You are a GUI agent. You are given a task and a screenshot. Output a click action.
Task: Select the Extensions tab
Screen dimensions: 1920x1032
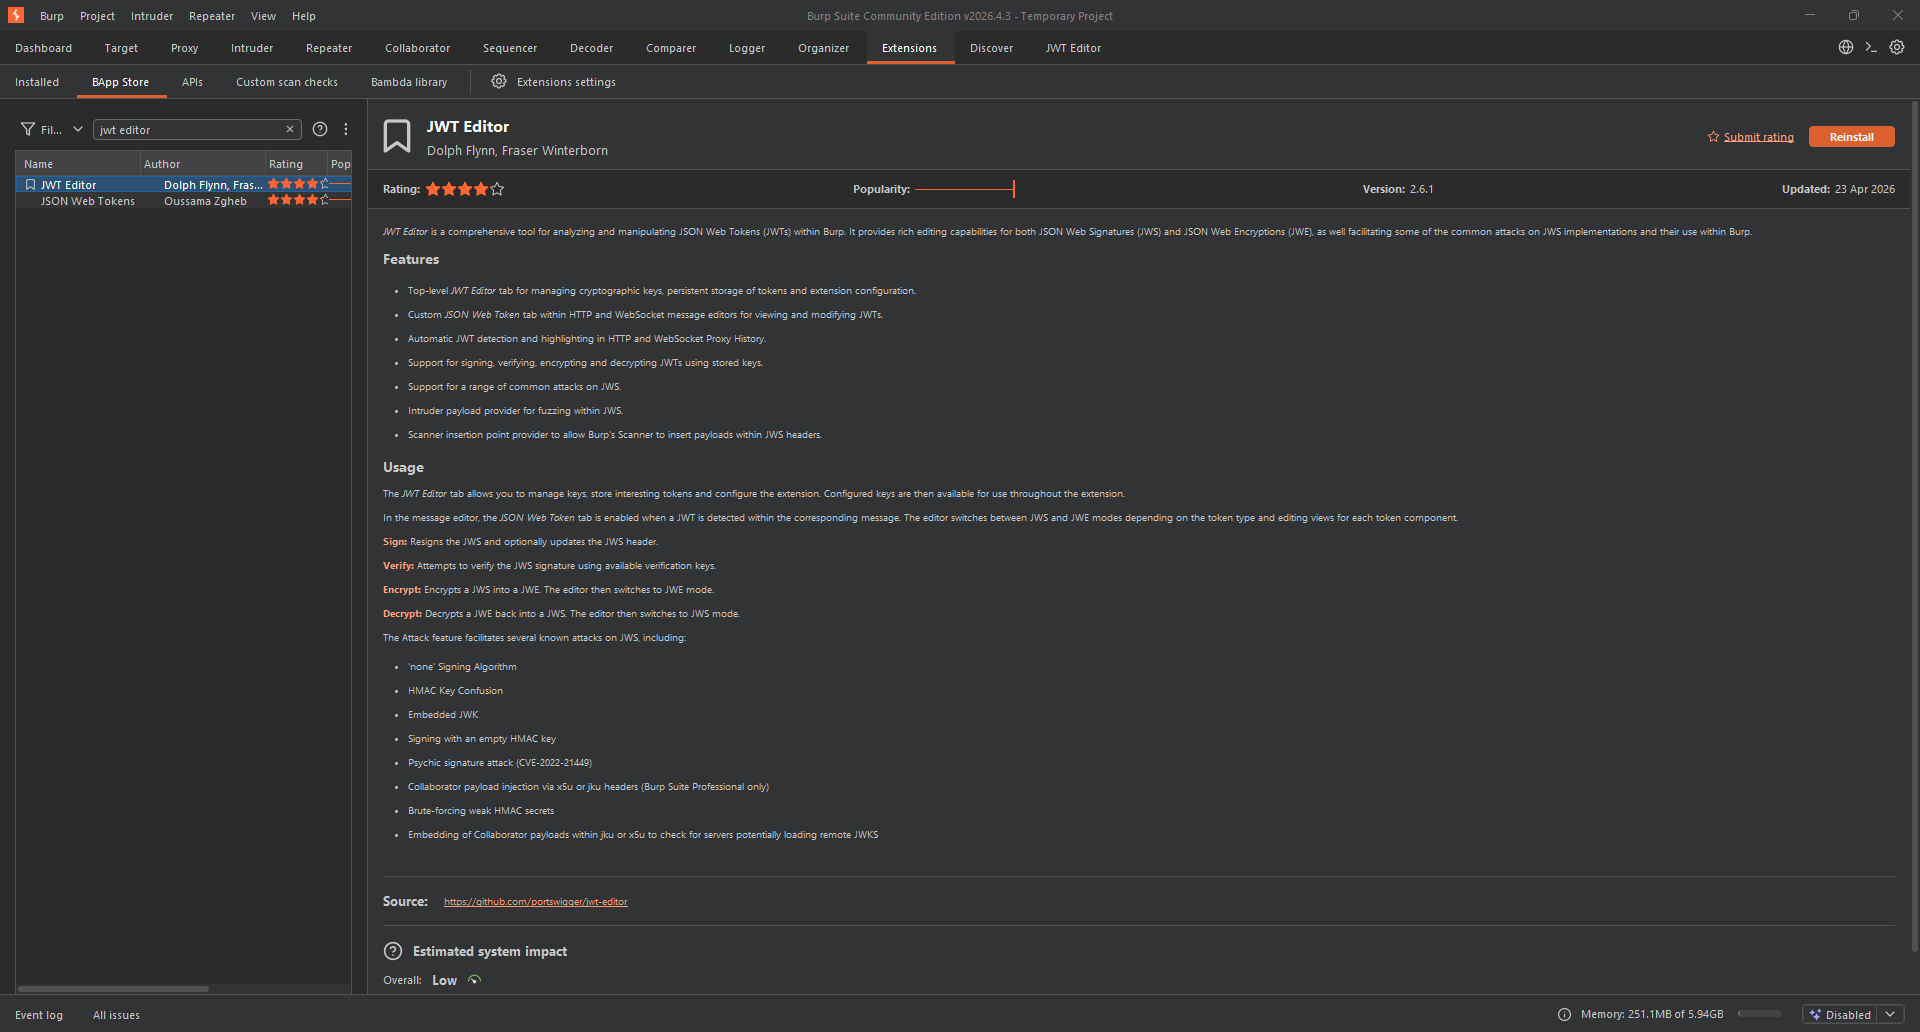click(x=910, y=48)
